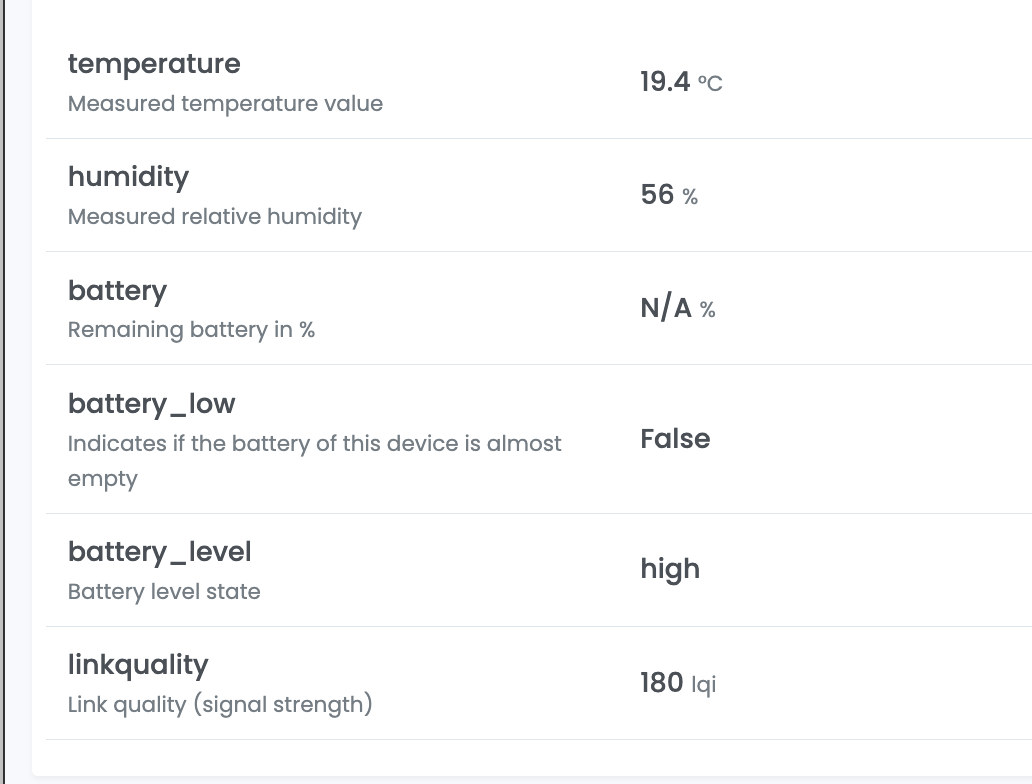
Task: Select the 56 % humidity reading
Action: [x=669, y=195]
